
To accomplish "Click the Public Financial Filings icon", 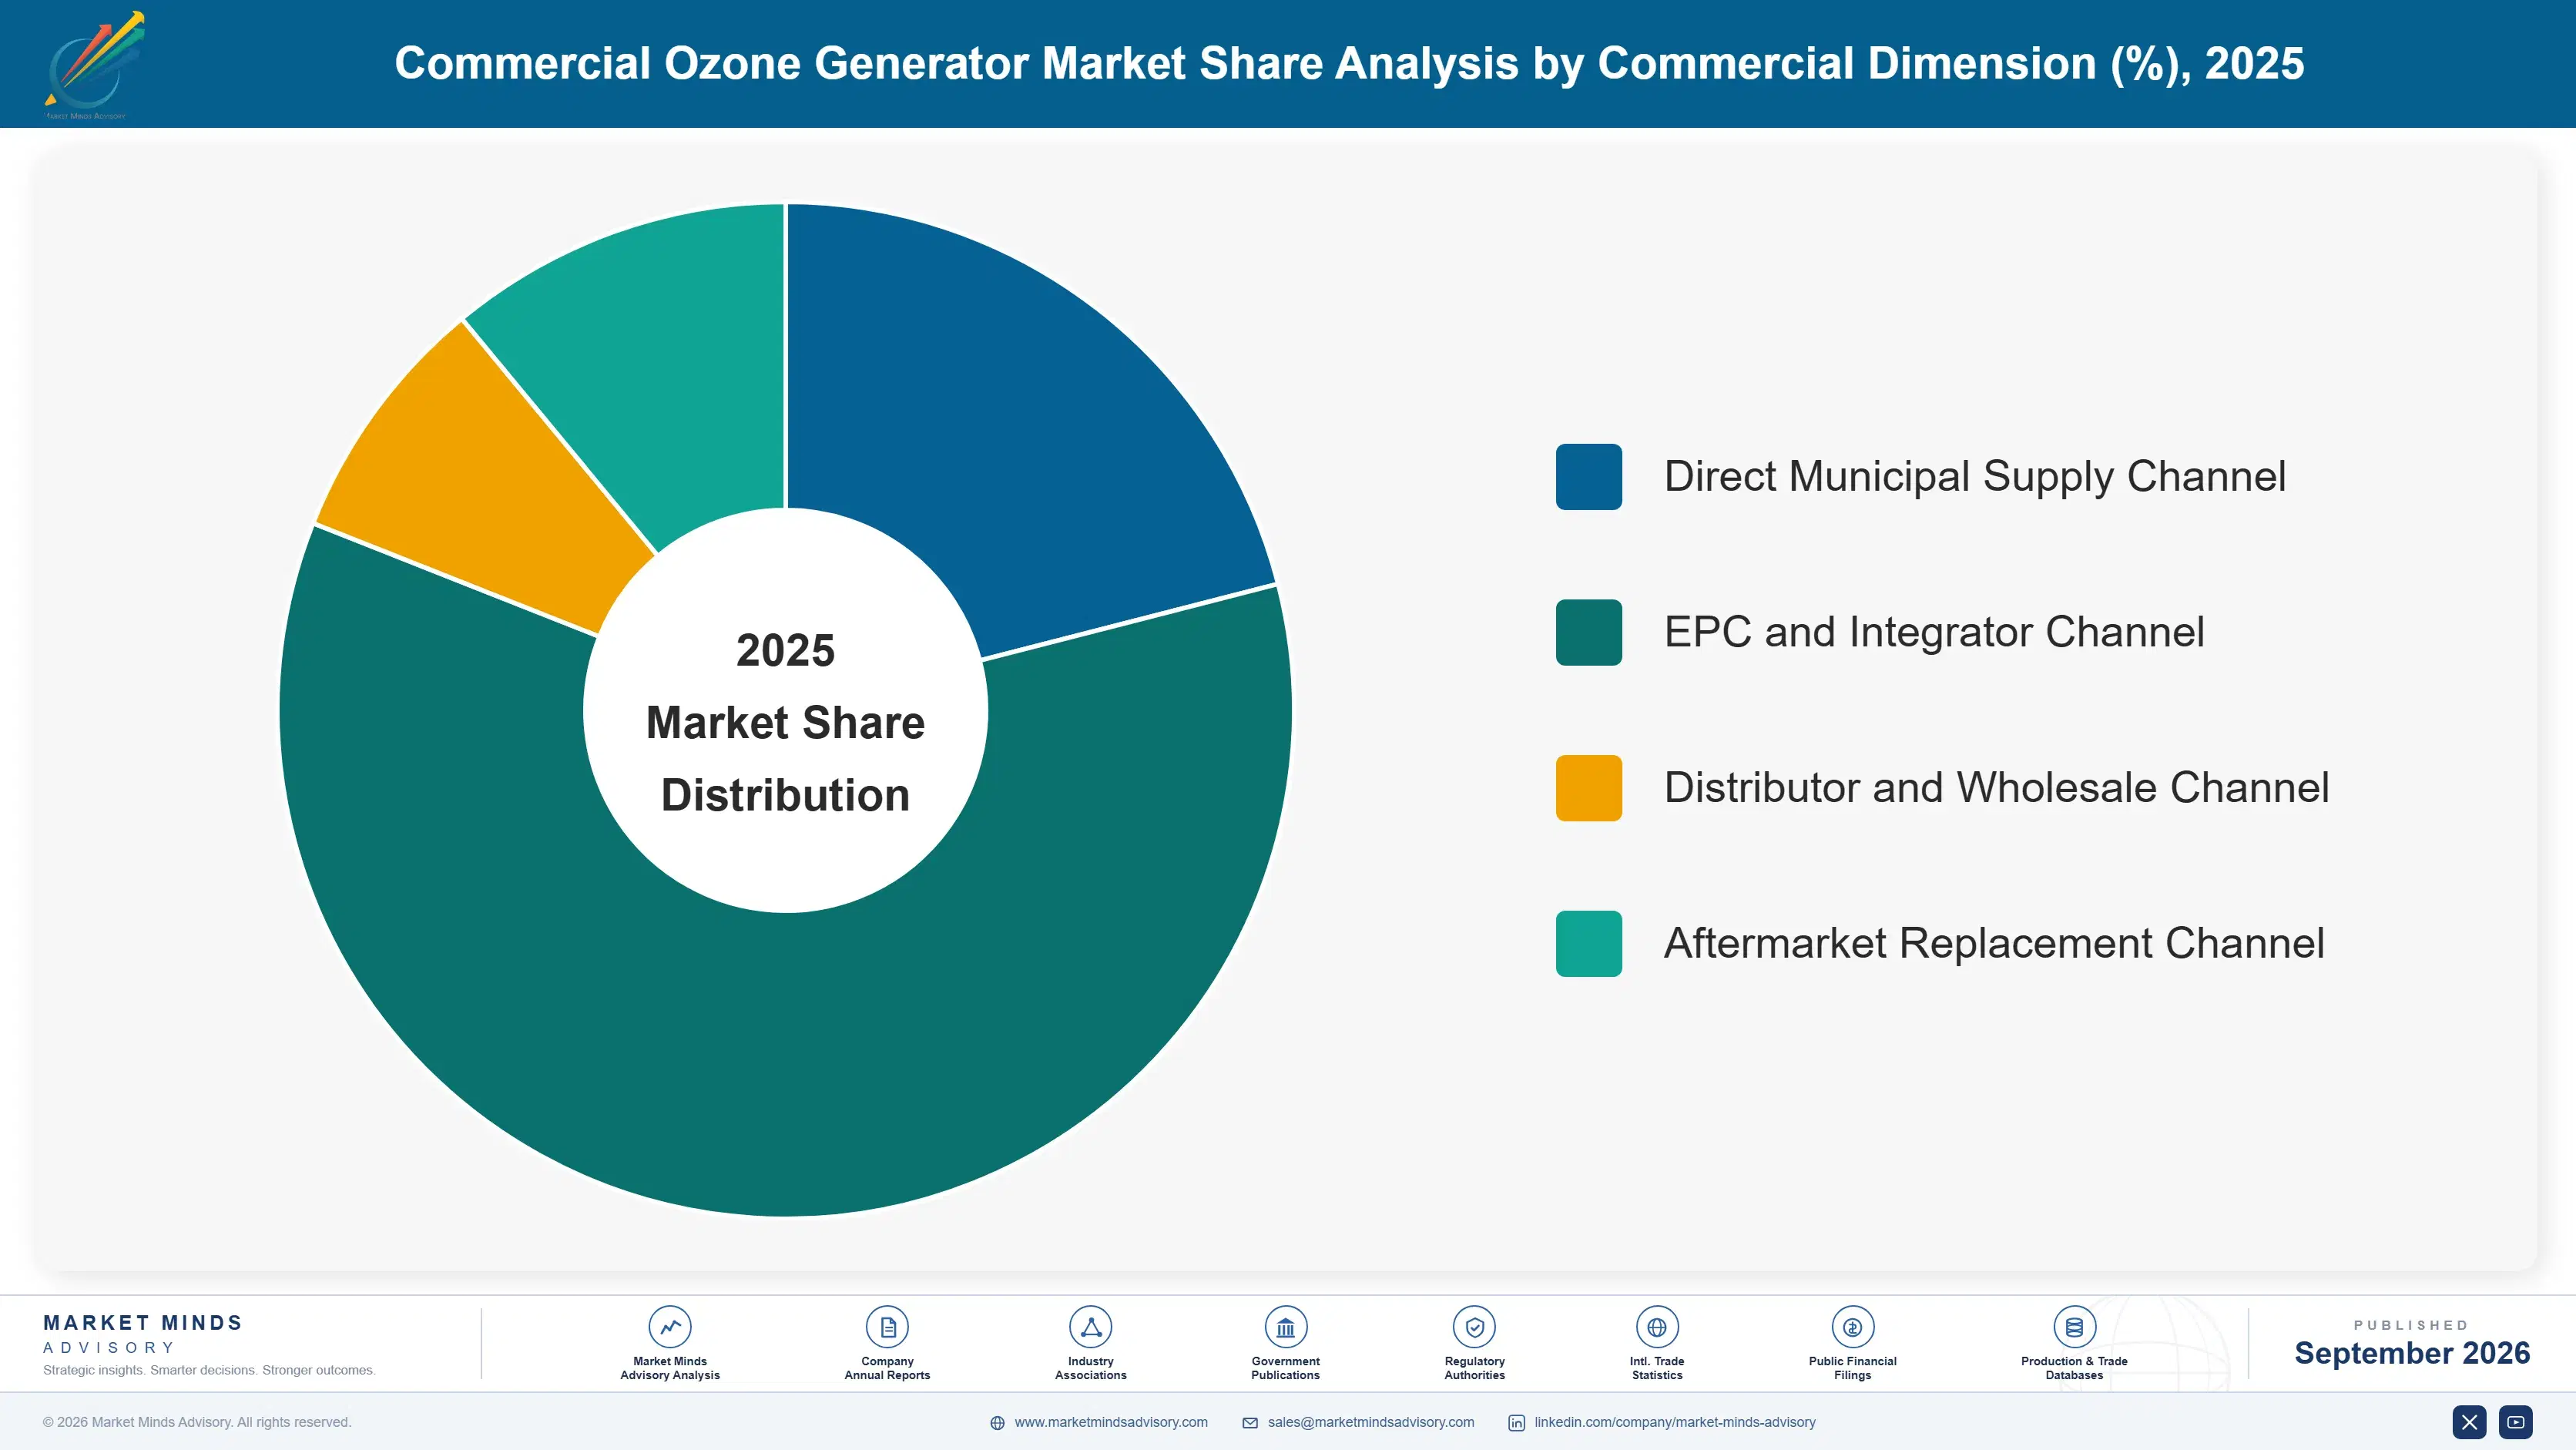I will pyautogui.click(x=1852, y=1327).
